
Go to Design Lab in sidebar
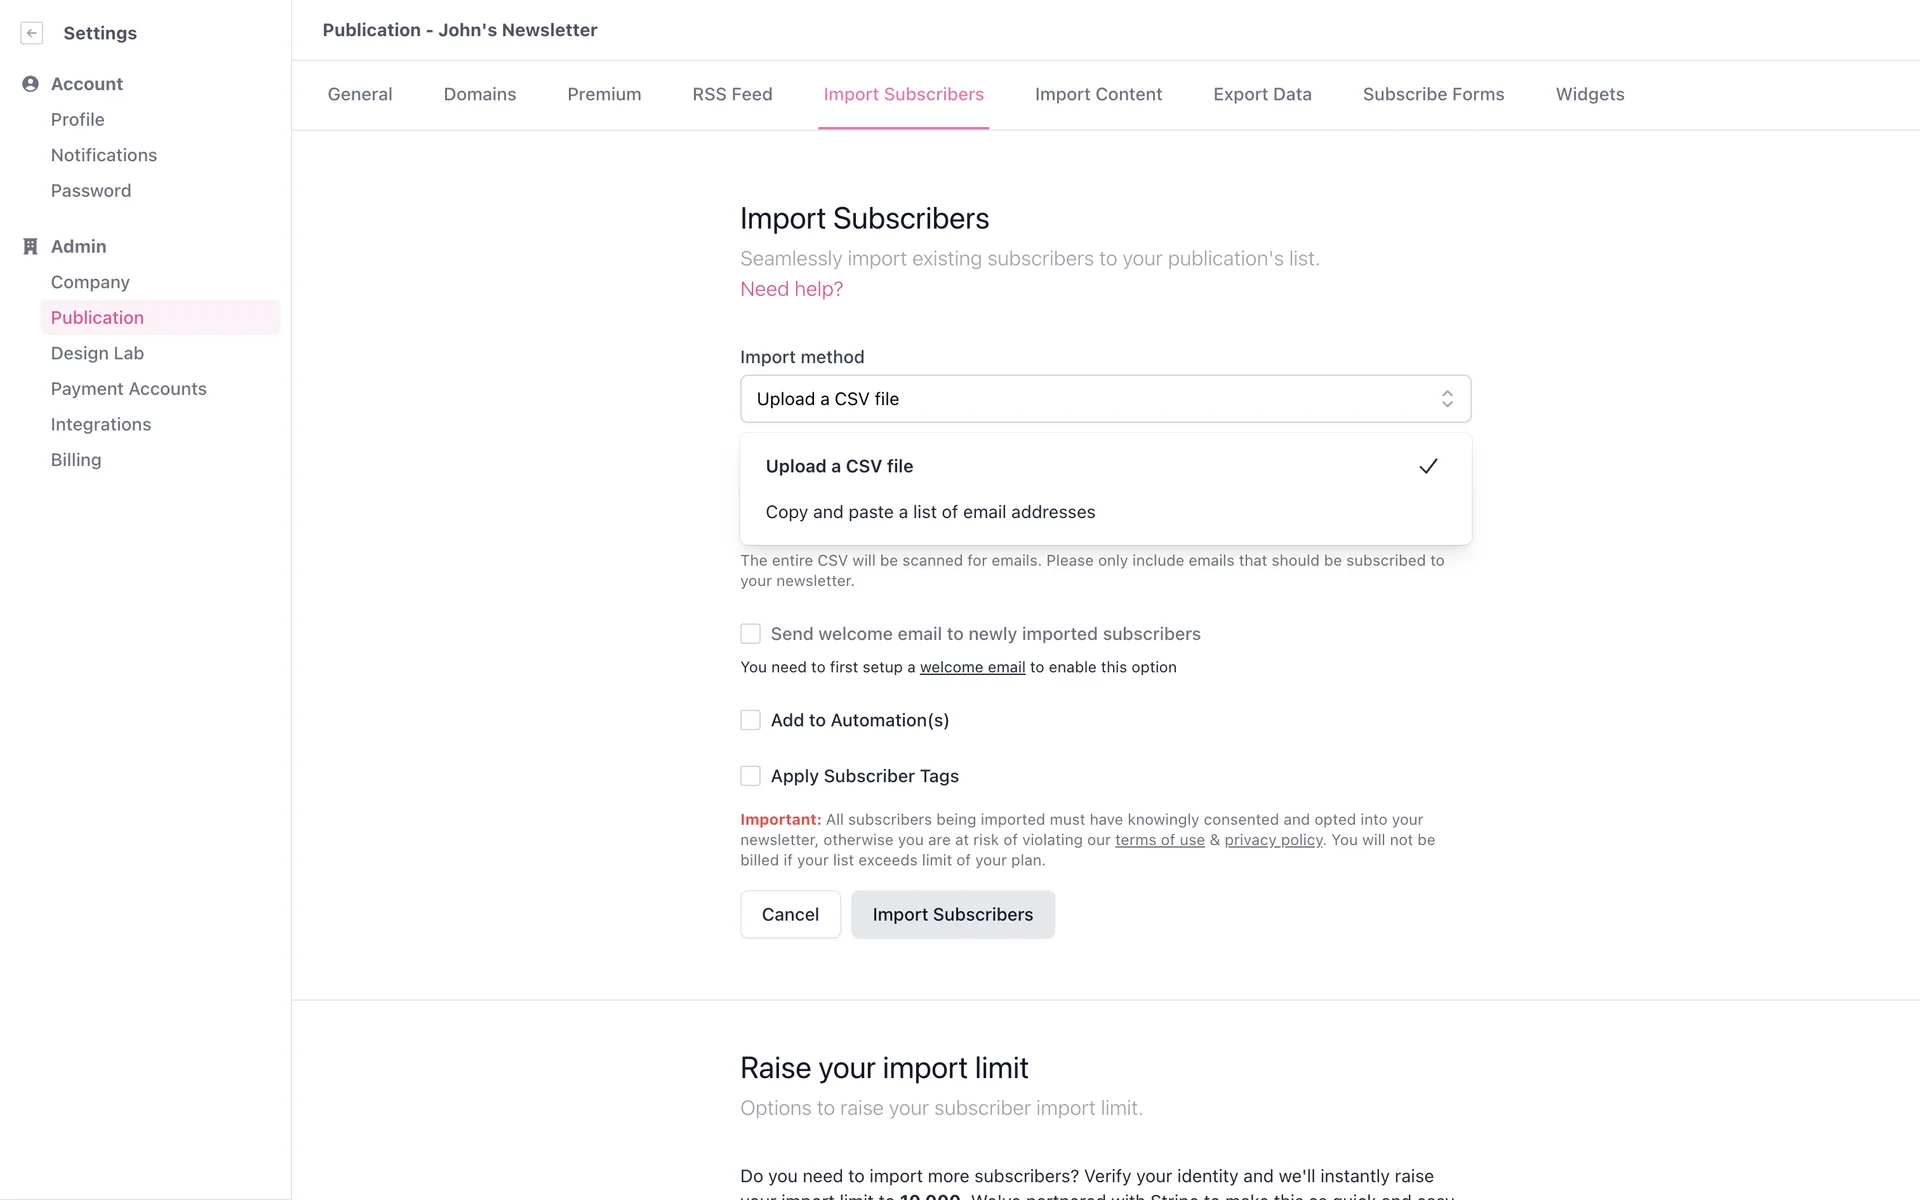(97, 353)
